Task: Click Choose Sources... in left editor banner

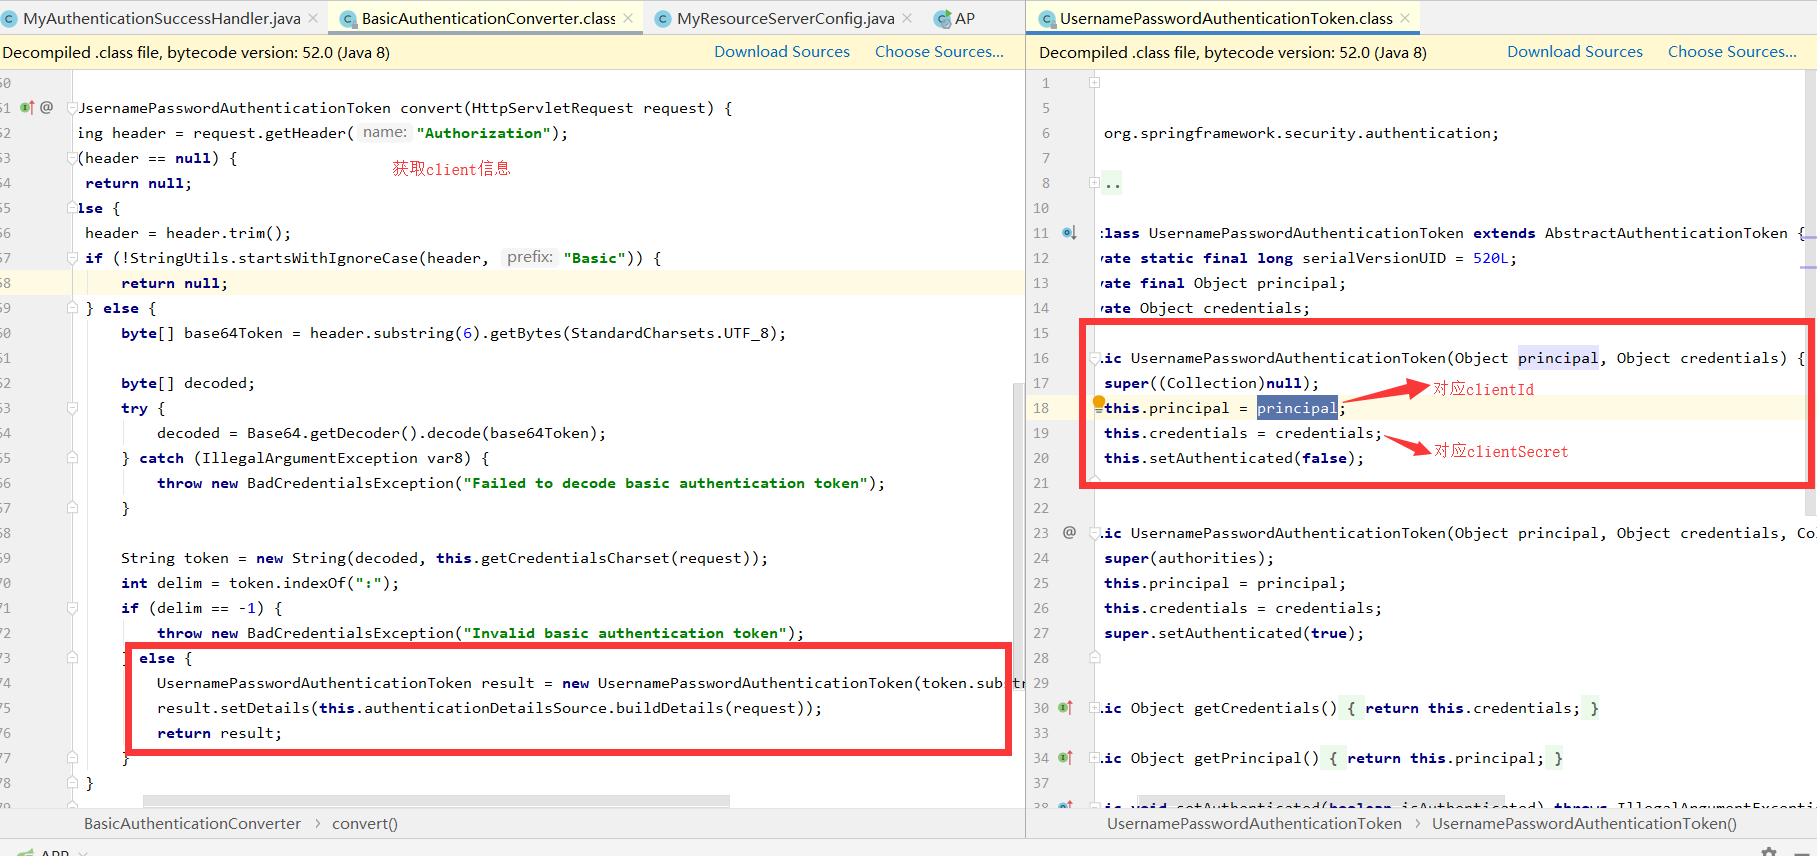Action: click(x=939, y=52)
